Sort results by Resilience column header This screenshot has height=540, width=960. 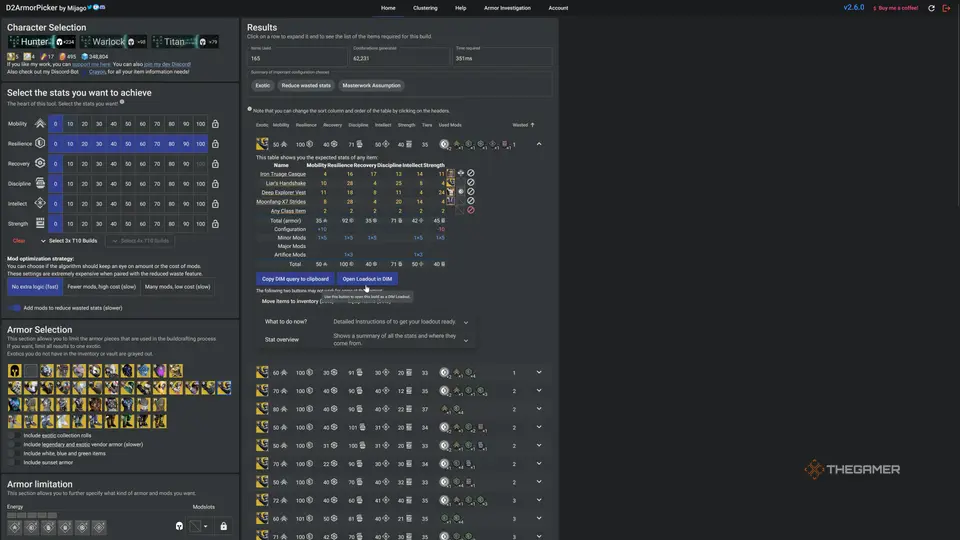pos(306,125)
